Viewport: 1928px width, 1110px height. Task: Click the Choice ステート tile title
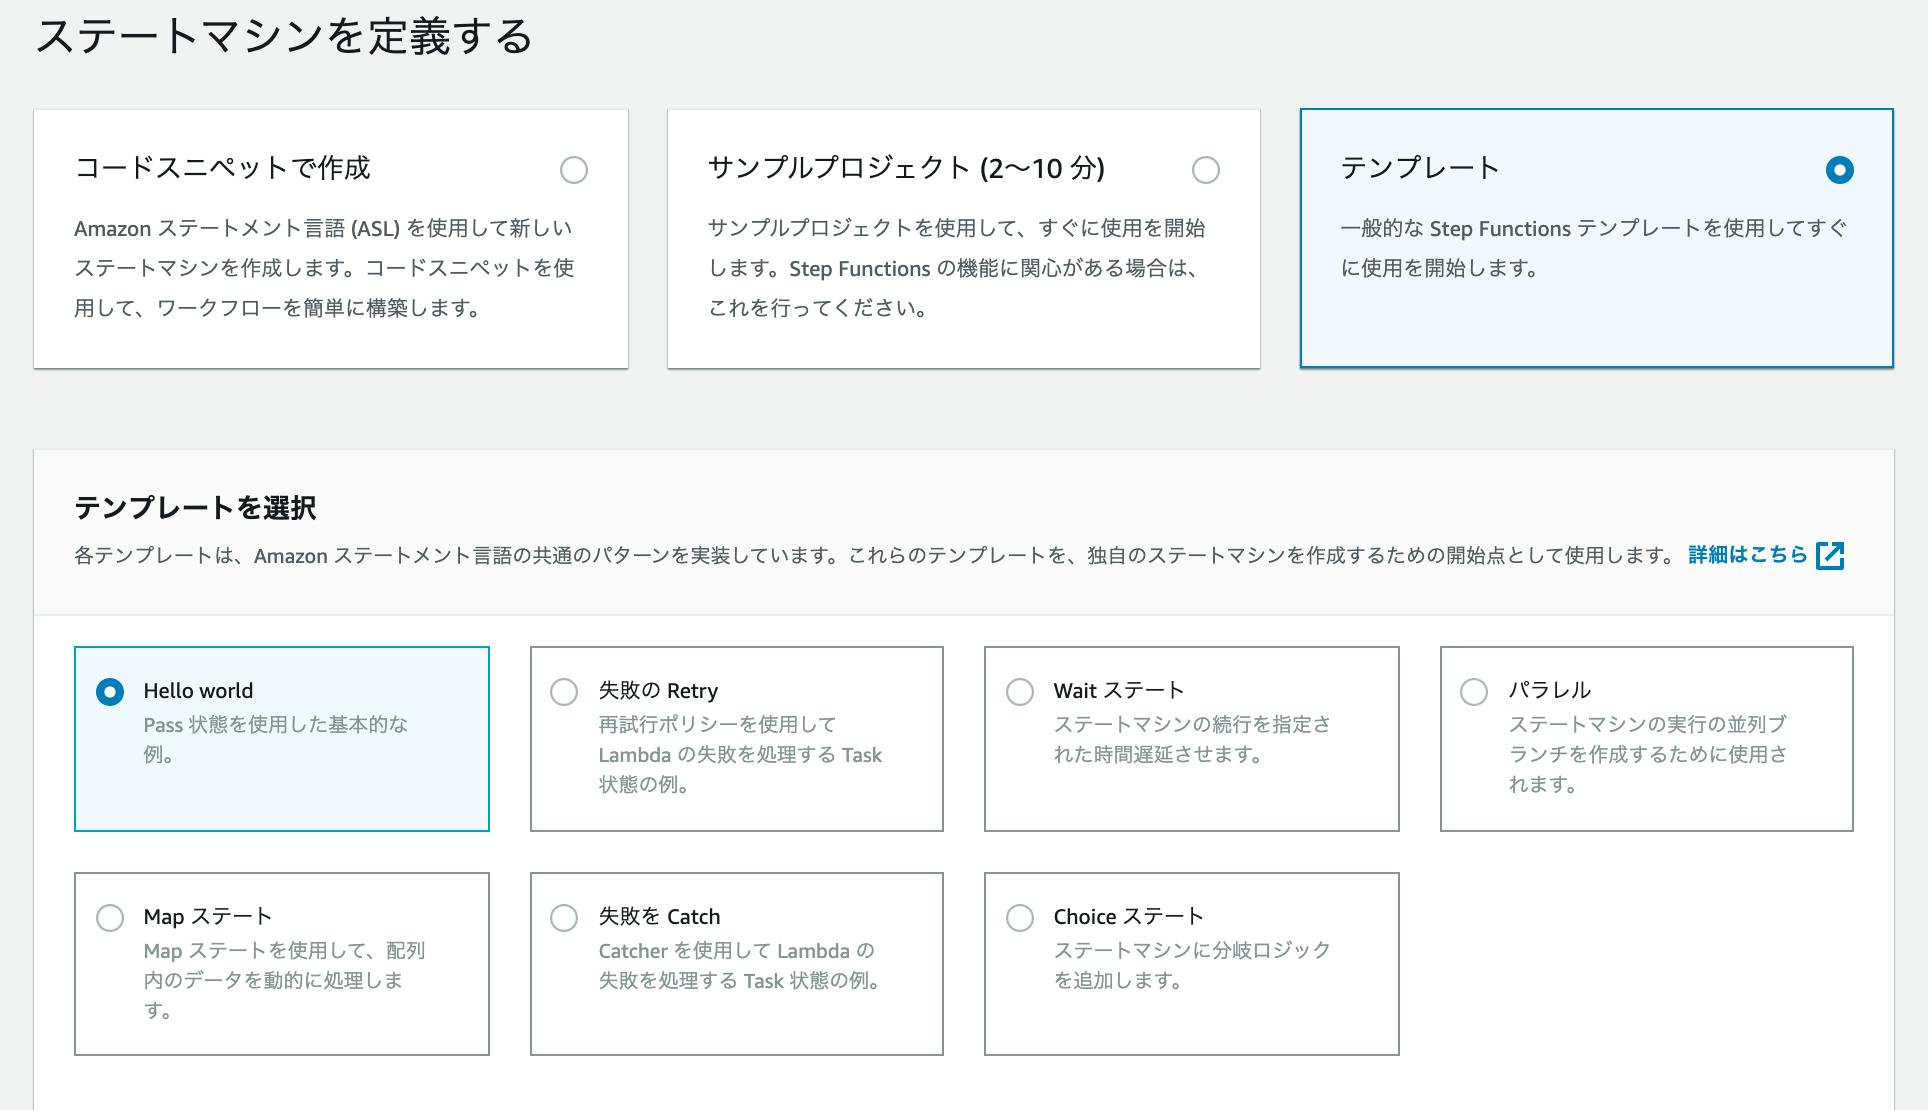[1127, 917]
